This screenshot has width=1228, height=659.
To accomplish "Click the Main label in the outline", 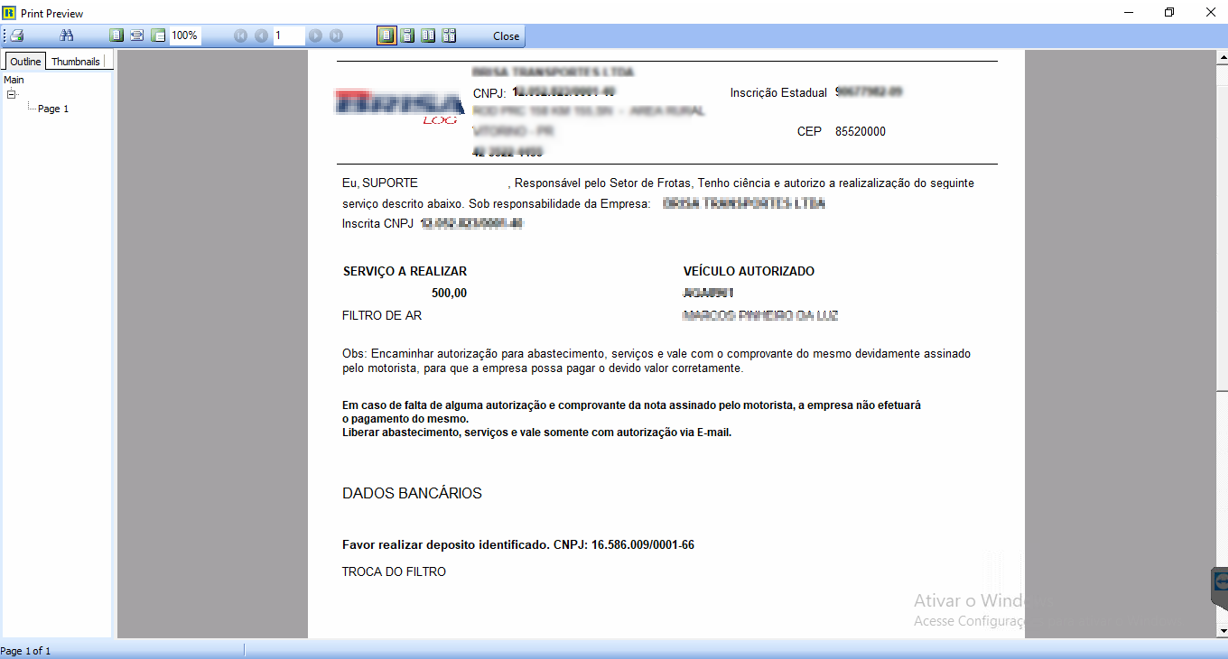I will 14,80.
